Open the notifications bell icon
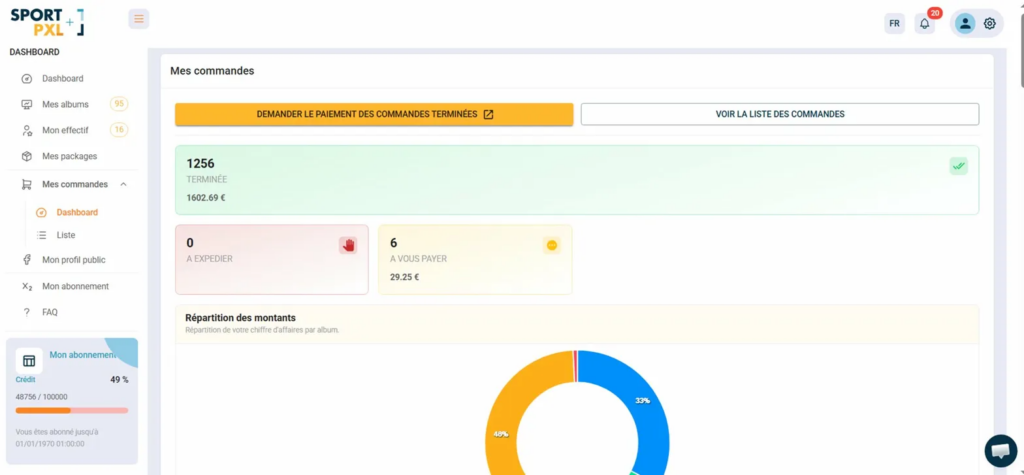1024x475 pixels. (x=924, y=23)
